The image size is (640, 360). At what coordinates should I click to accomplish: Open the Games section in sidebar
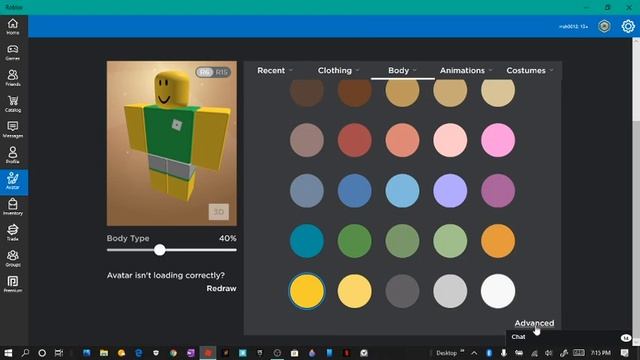point(13,52)
